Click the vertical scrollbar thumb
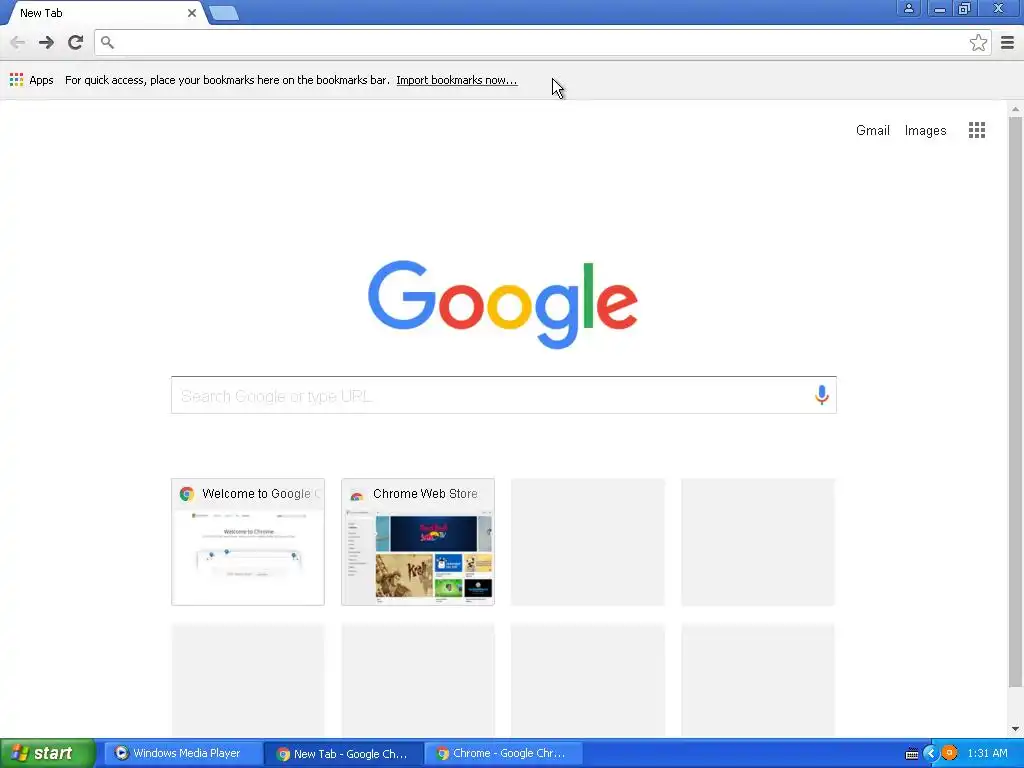The height and width of the screenshot is (768, 1024). point(1015,402)
